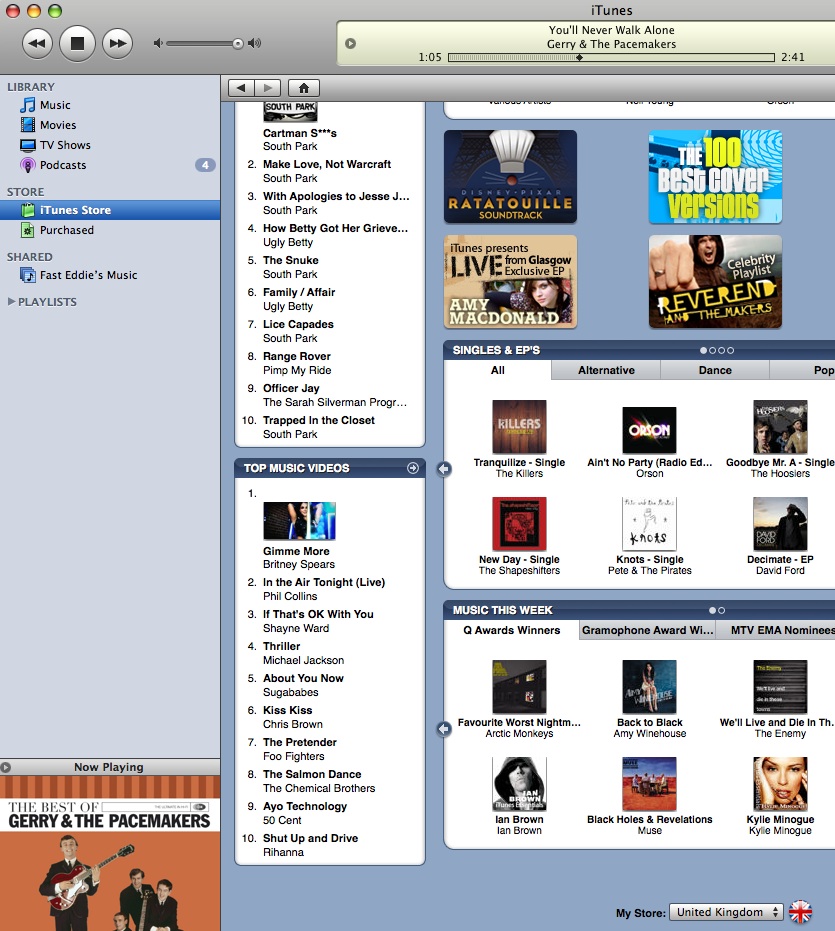Open the Kylie Minogue album cover

780,784
